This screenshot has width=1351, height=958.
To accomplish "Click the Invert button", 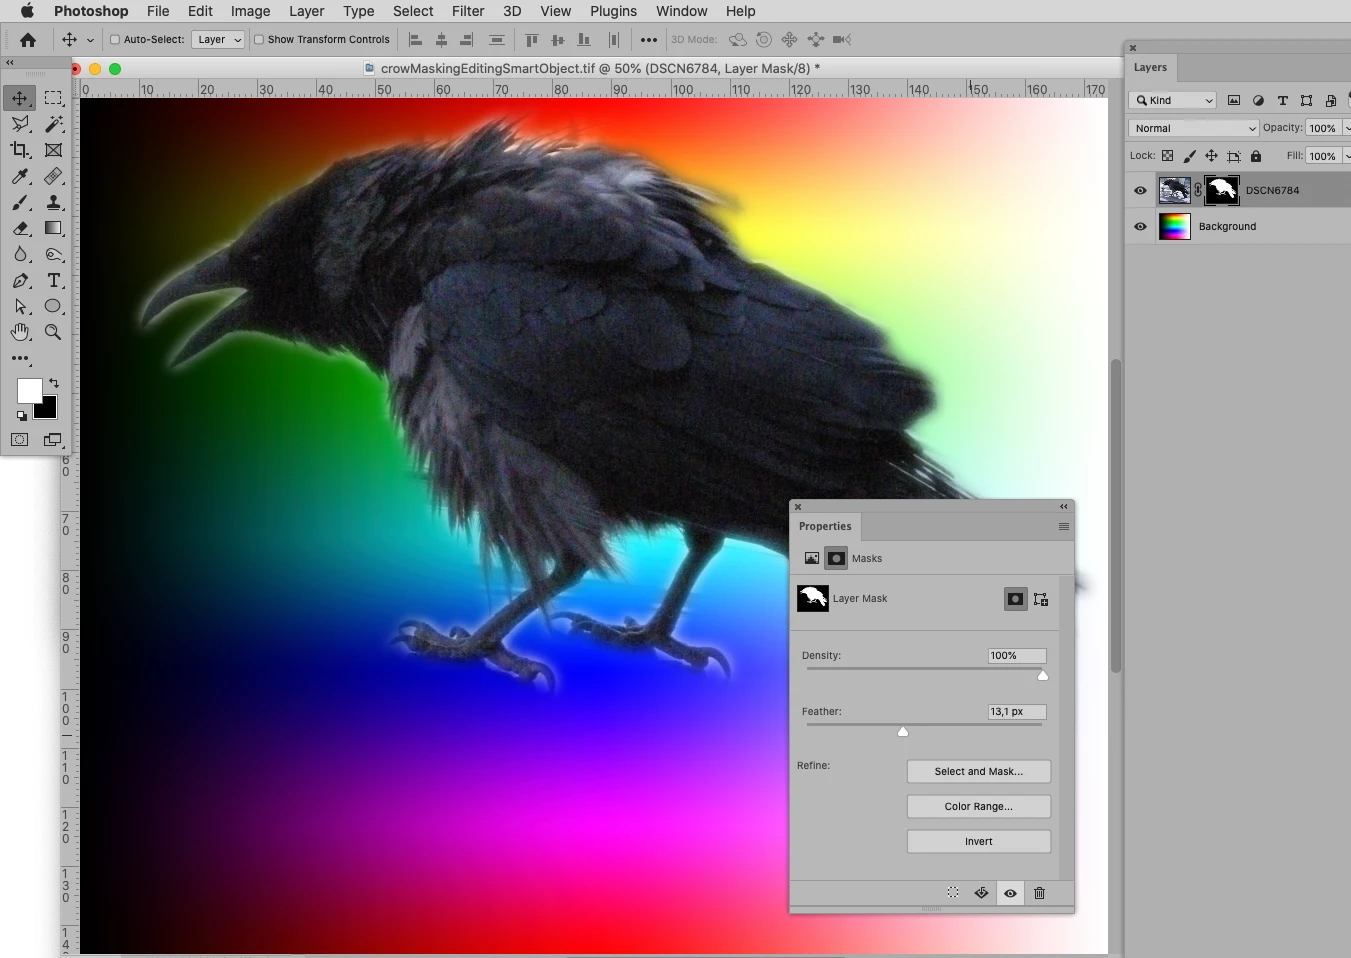I will pos(979,841).
